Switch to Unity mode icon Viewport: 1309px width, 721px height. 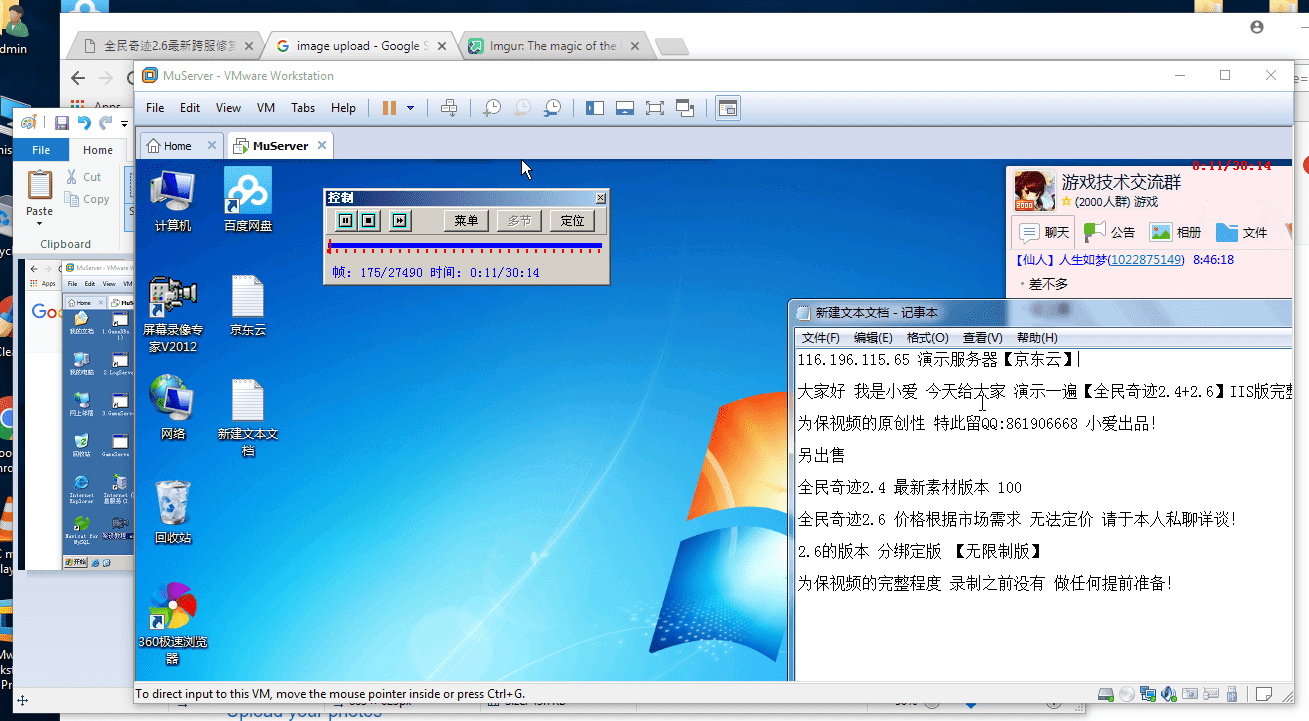tap(686, 108)
